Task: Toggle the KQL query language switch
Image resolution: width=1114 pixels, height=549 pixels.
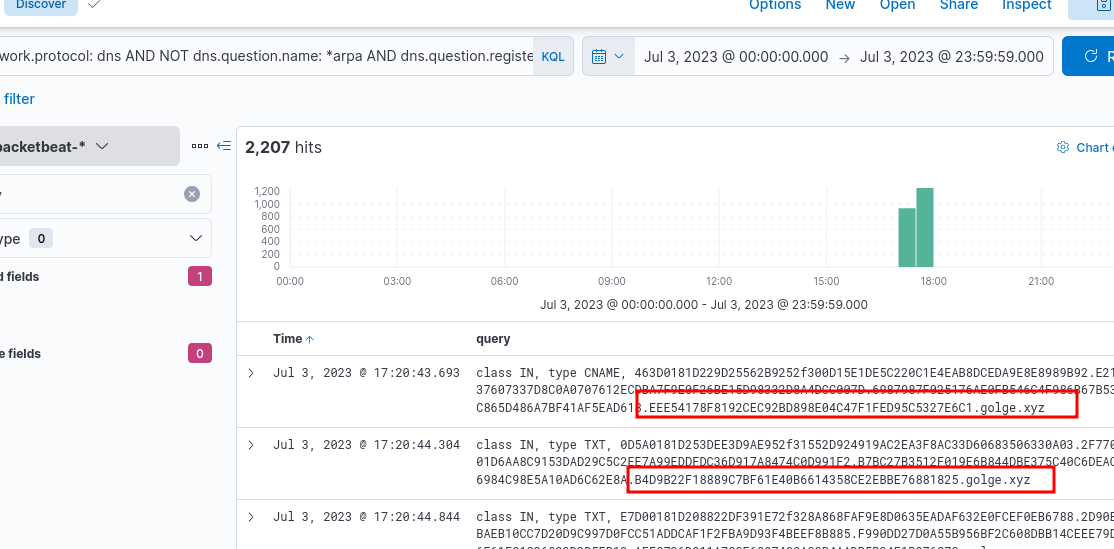Action: (553, 57)
